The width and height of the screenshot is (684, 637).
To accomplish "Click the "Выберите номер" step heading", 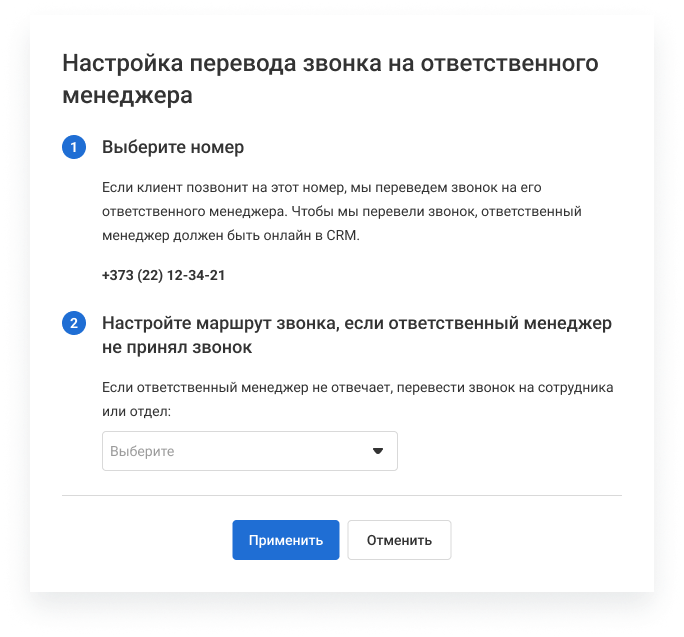I will [173, 147].
